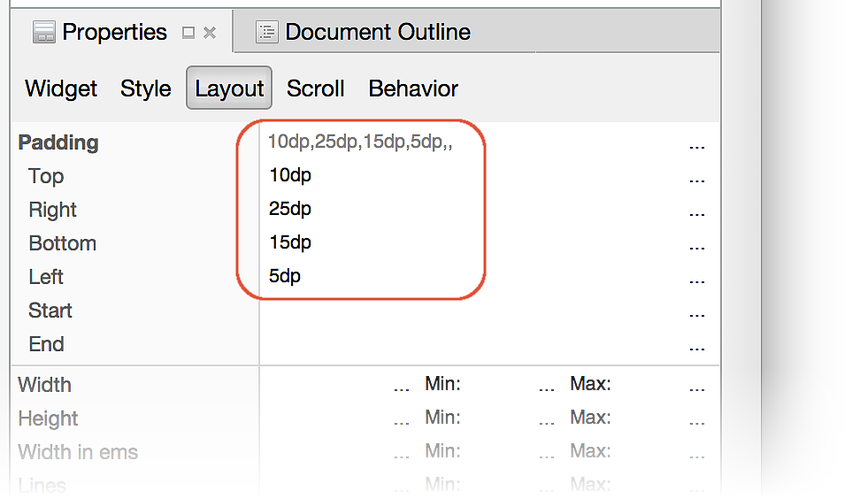
Task: Close the Properties panel tab
Action: point(210,32)
